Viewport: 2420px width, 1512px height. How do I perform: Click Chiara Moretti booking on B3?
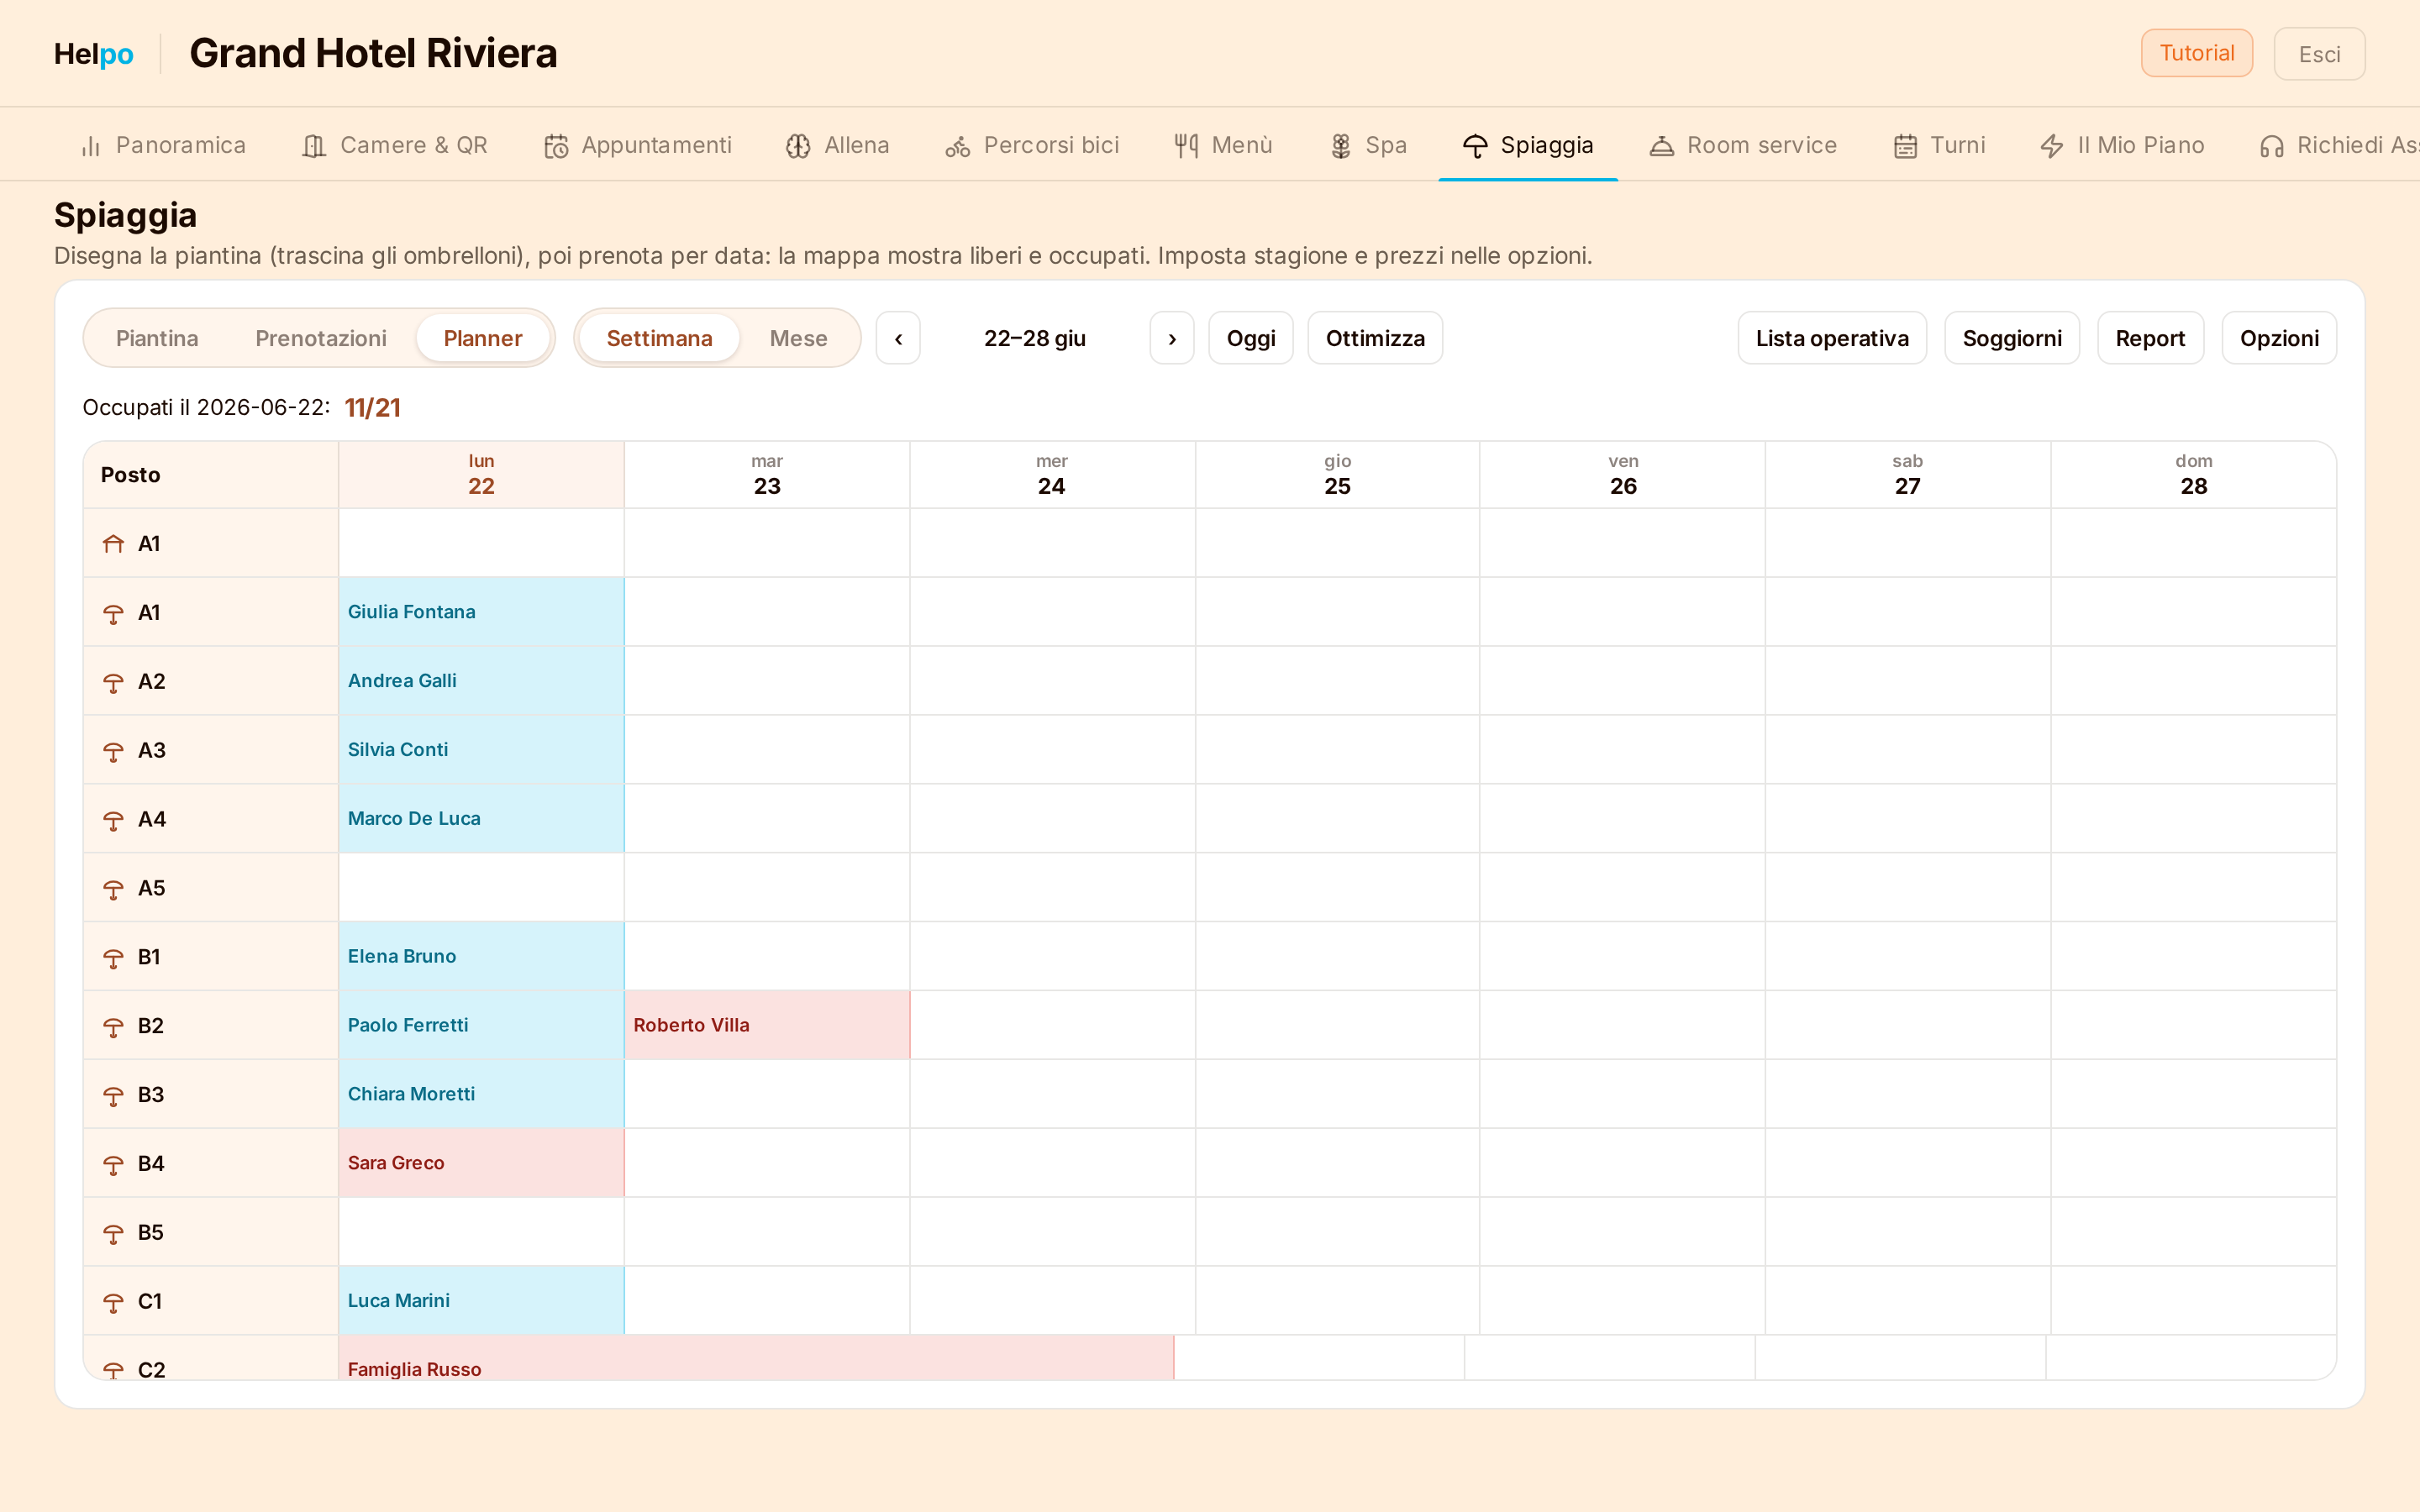pos(481,1094)
